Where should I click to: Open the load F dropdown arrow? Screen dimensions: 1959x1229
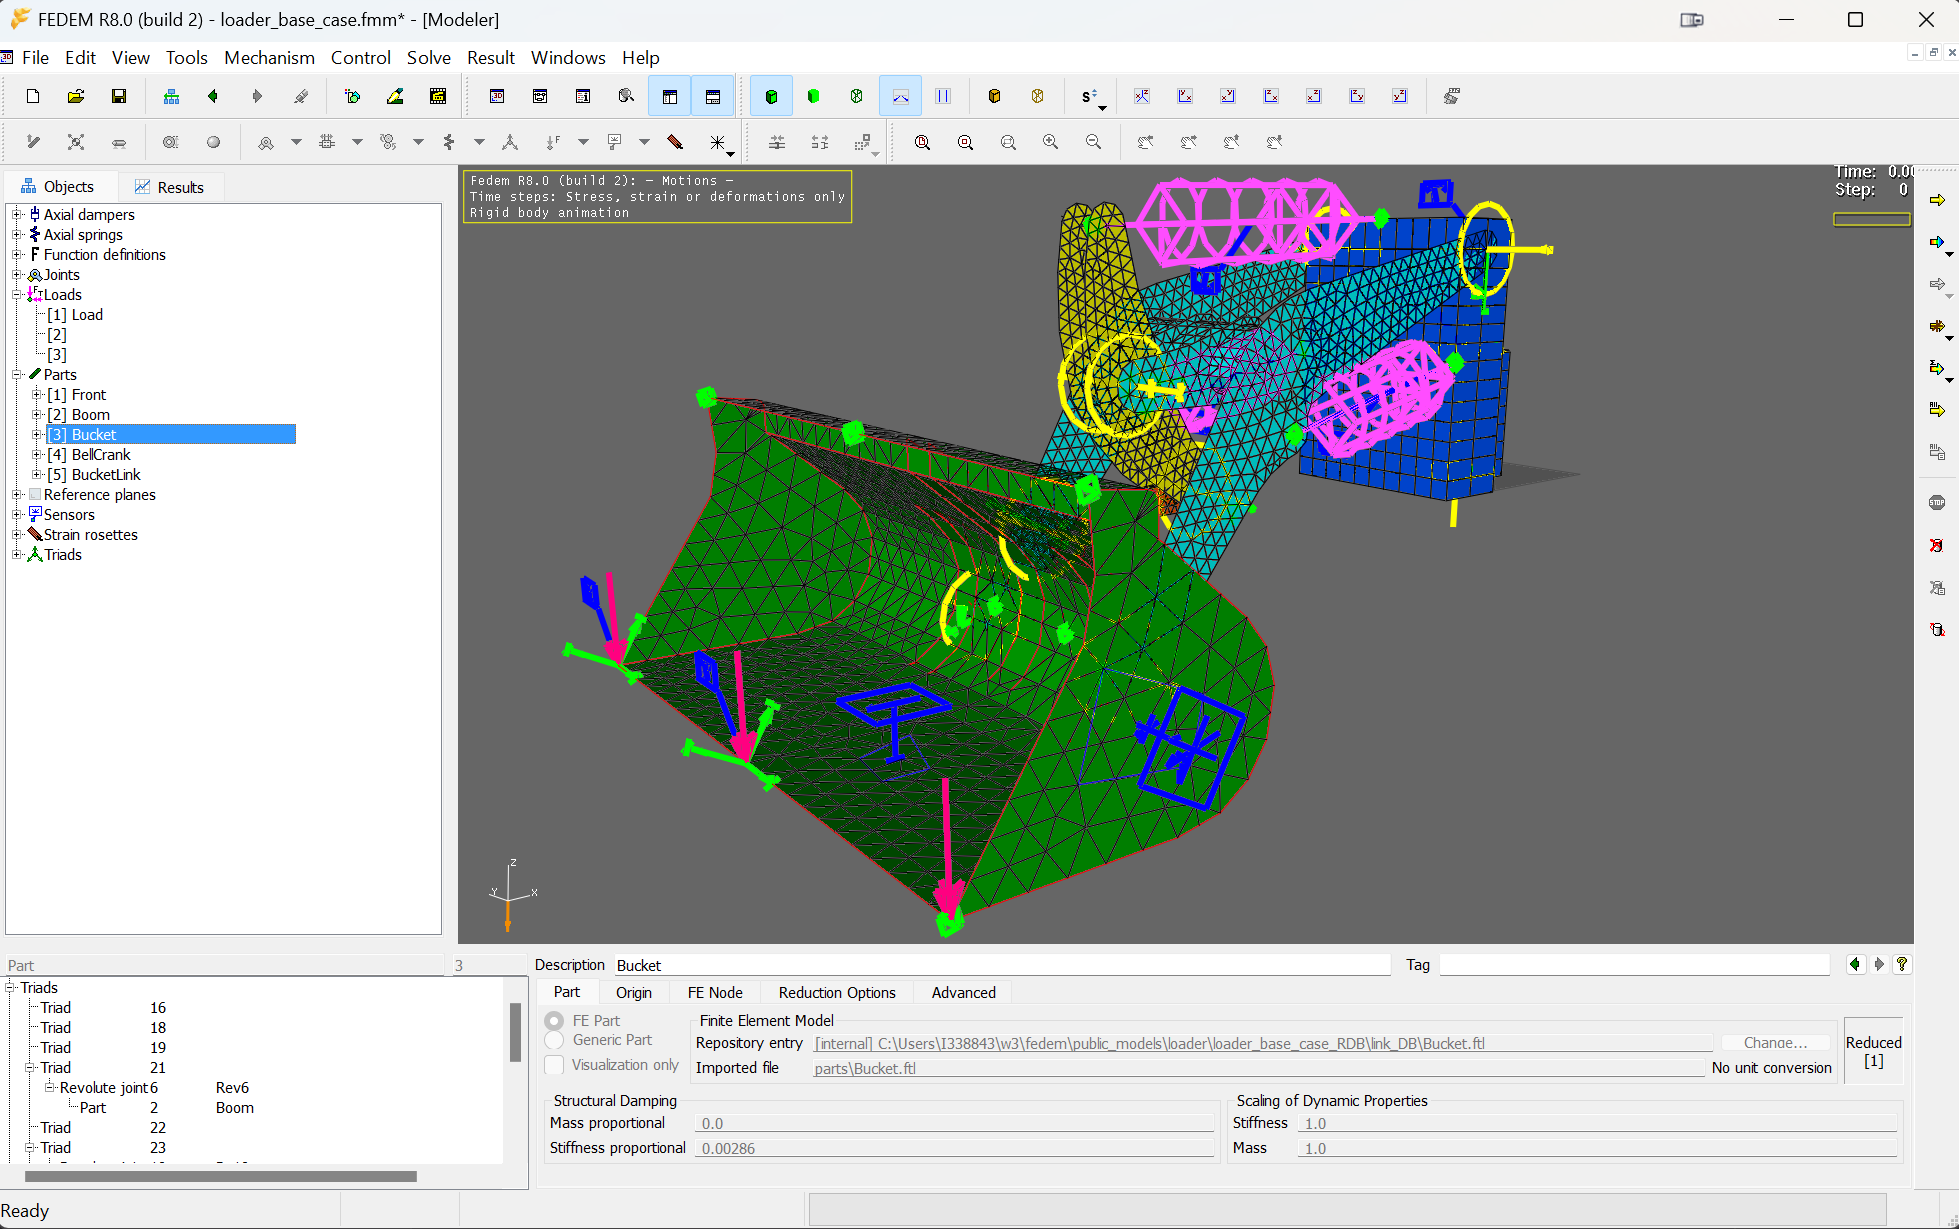[583, 142]
